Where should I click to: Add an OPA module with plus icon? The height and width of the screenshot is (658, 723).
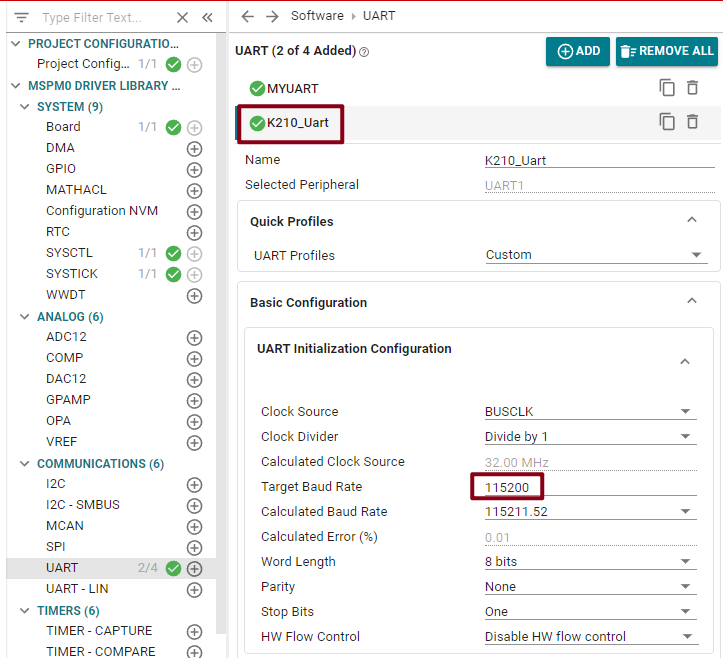pos(194,422)
